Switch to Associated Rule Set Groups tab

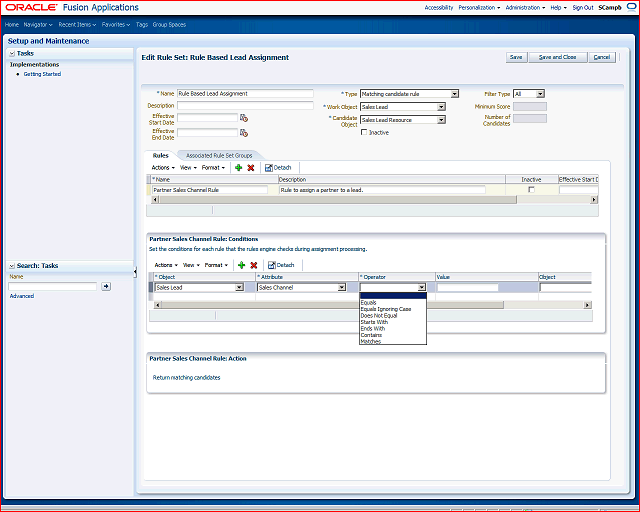(x=219, y=156)
